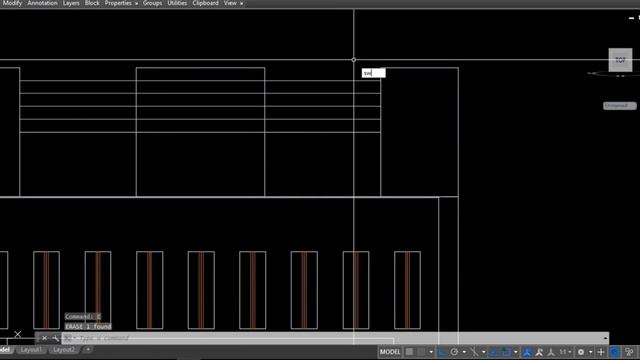Open snap mode settings dropdown arrow

click(x=431, y=352)
